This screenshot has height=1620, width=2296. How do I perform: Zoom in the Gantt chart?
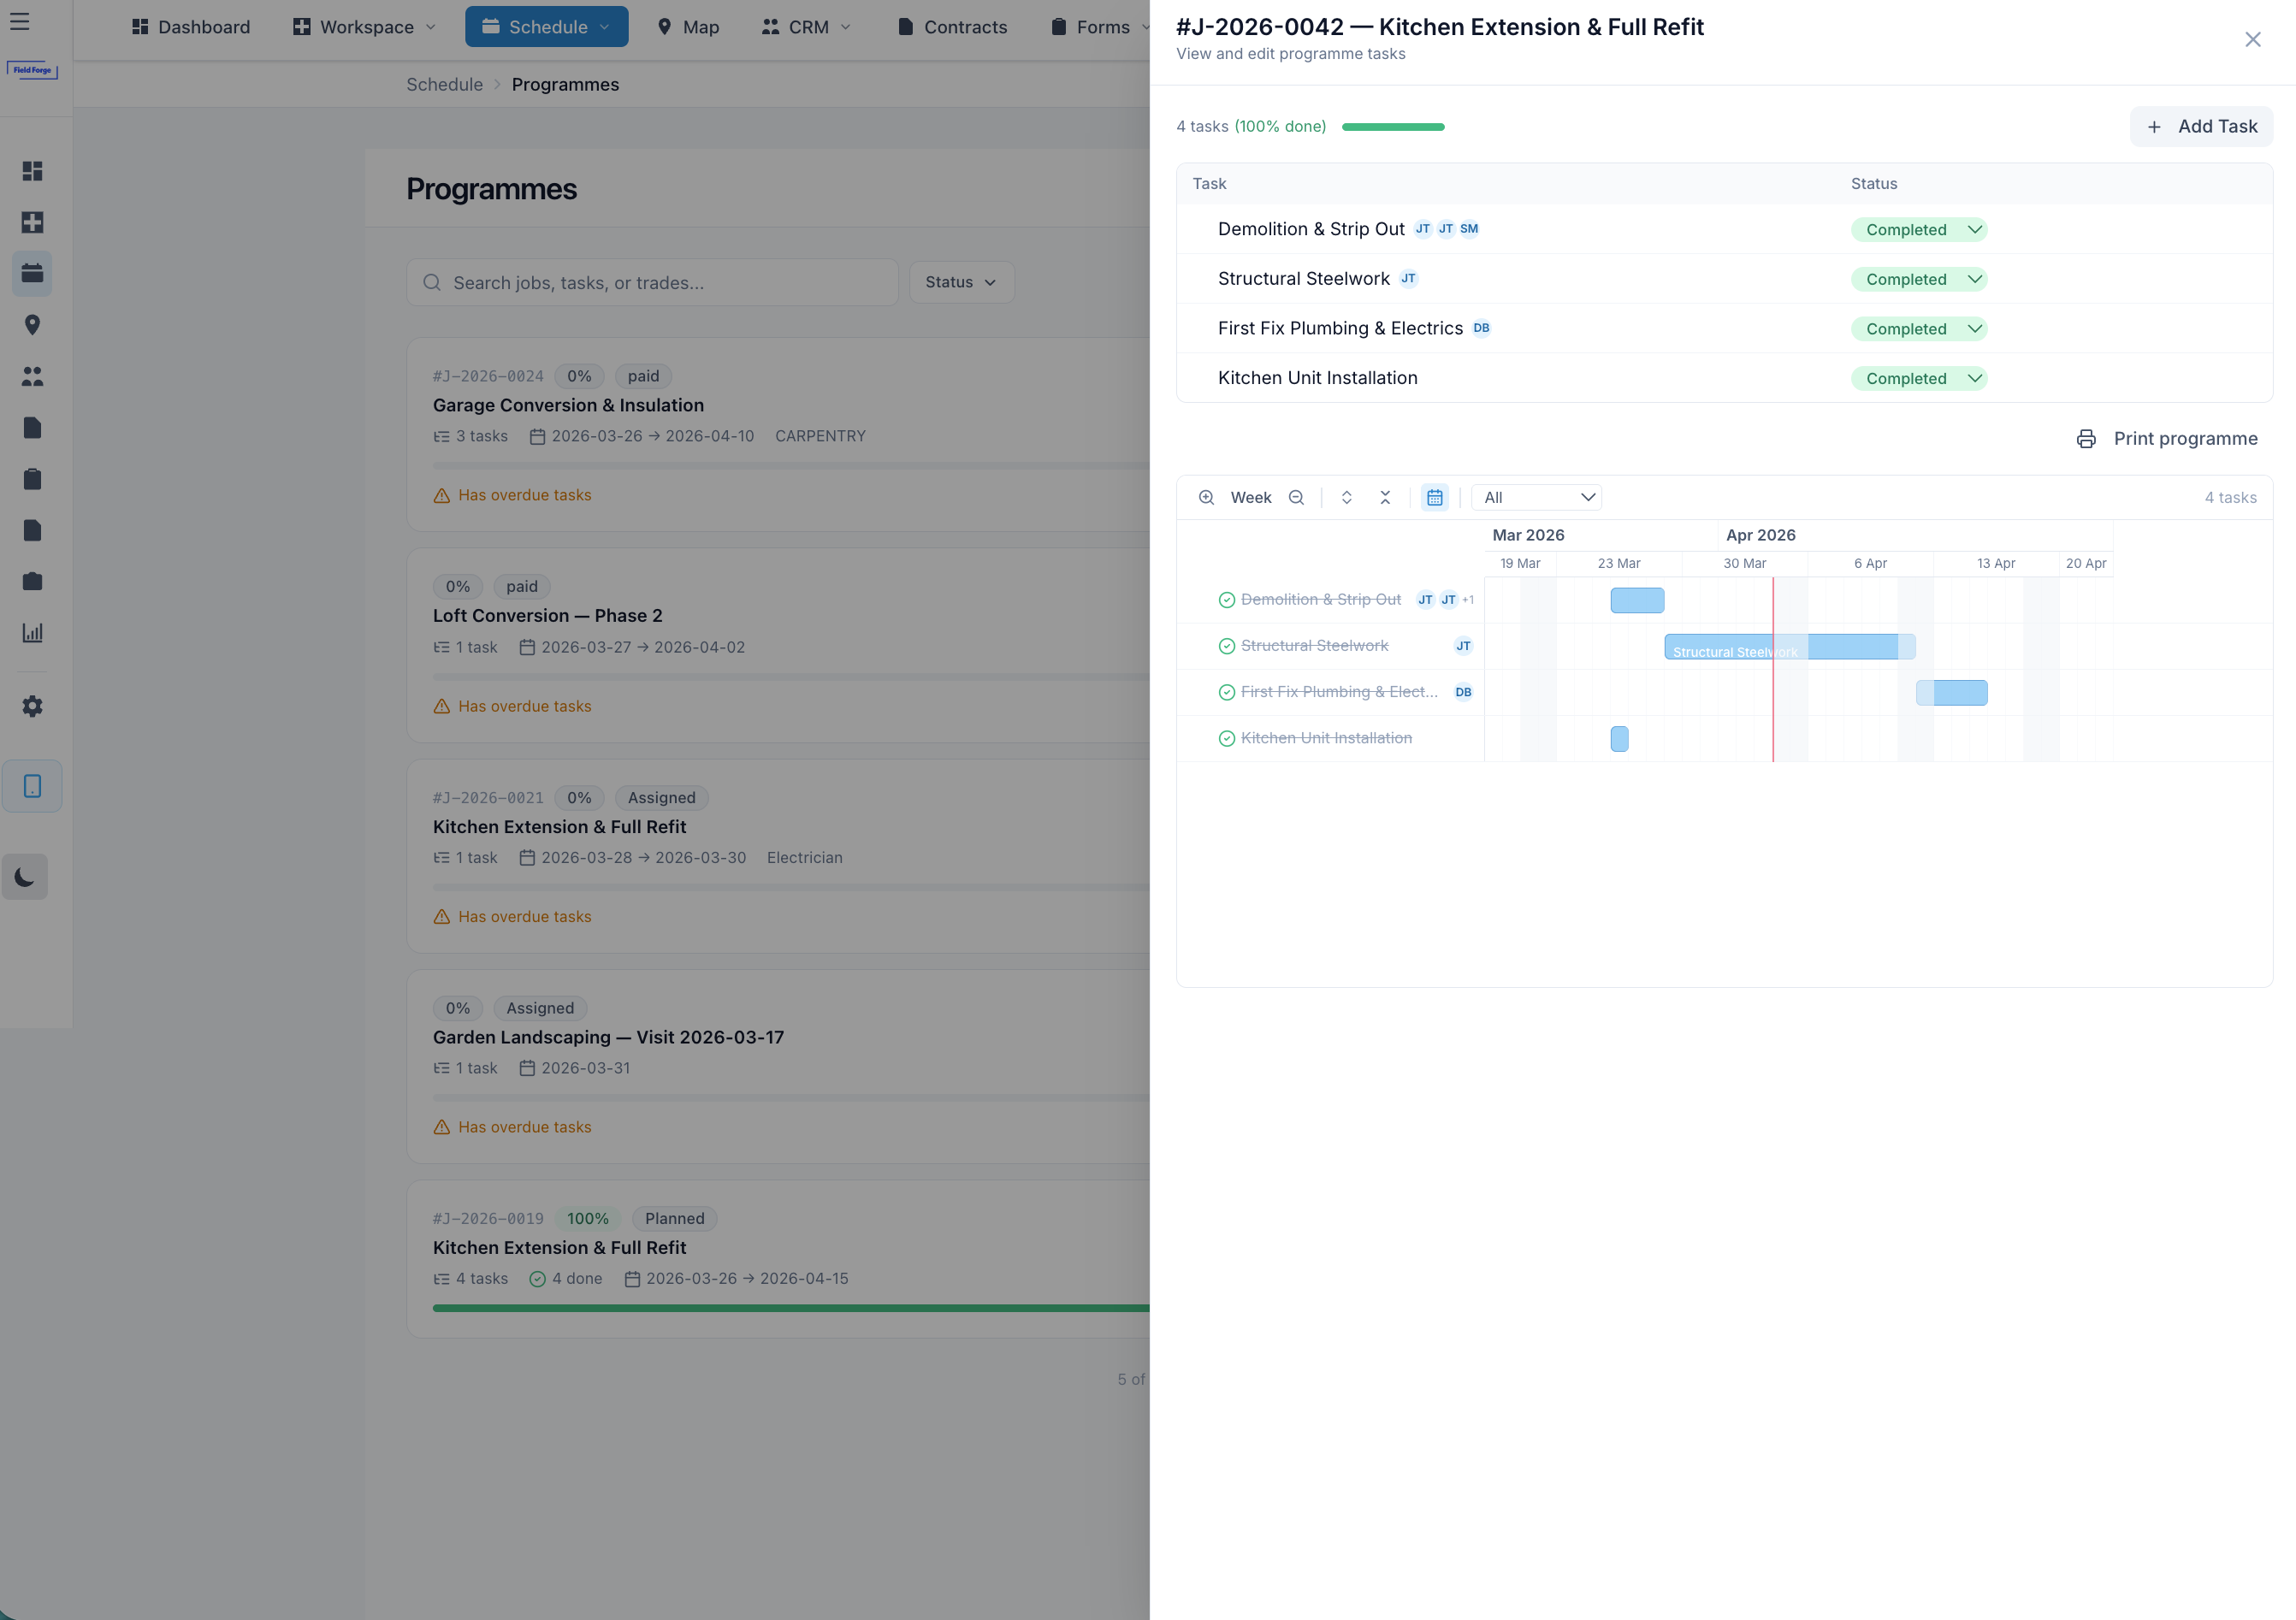[1207, 497]
